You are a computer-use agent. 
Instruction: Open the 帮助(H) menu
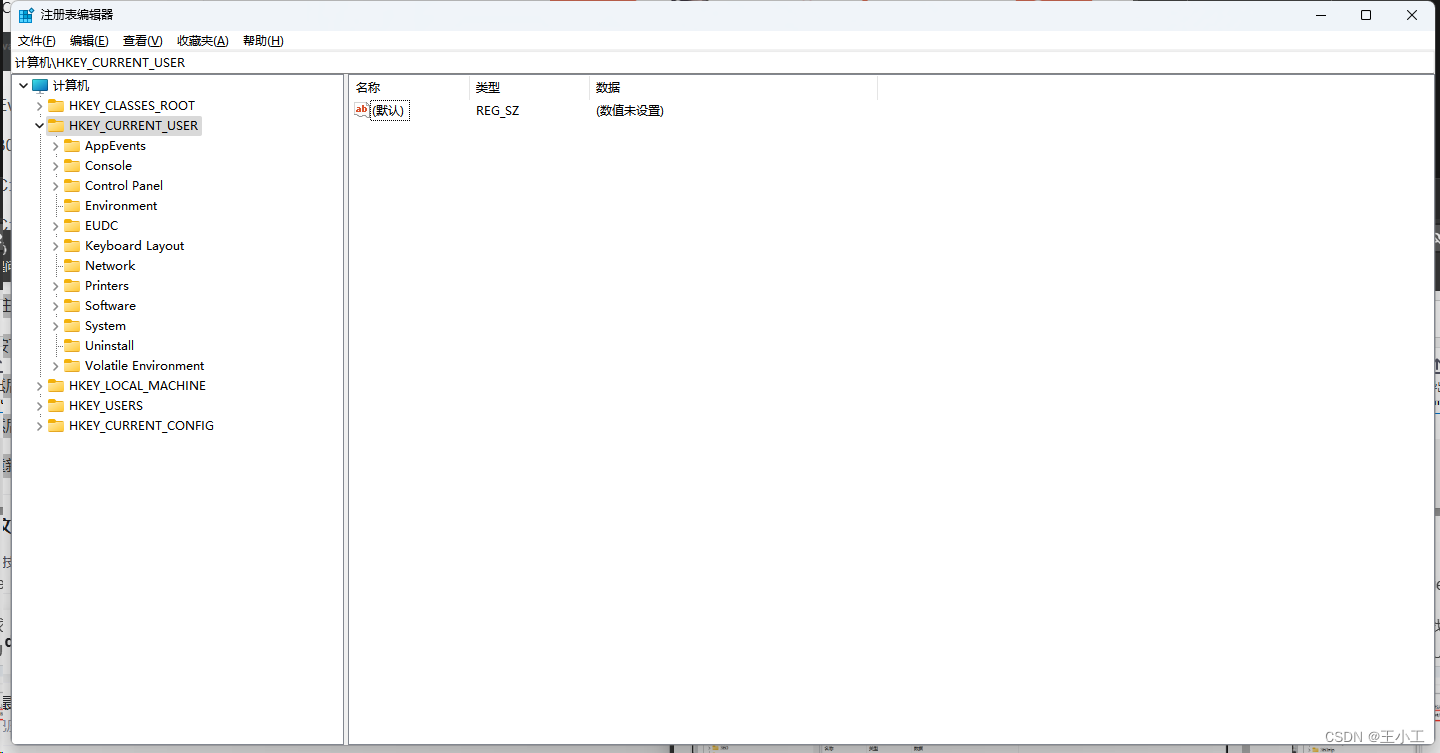click(263, 41)
